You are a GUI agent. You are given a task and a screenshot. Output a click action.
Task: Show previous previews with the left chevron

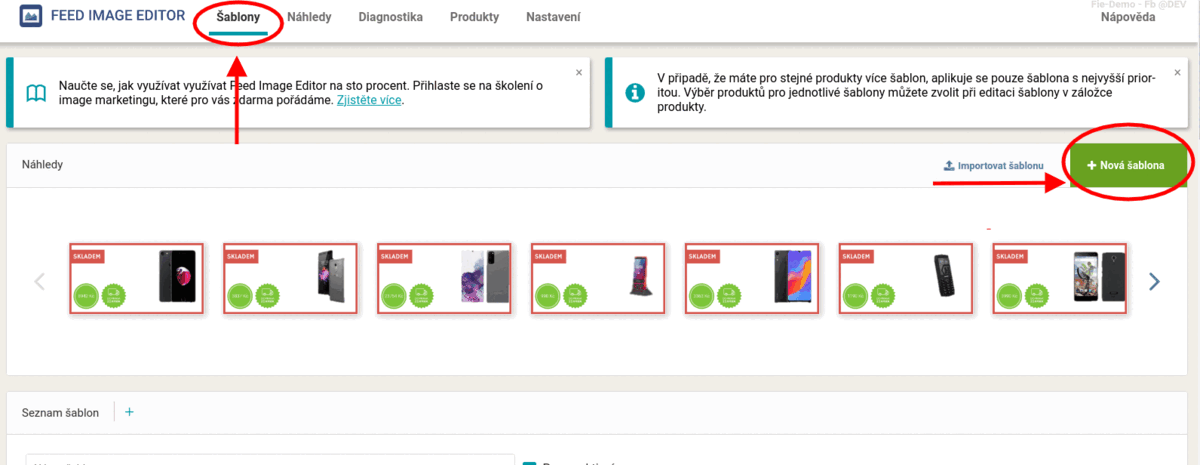coord(40,281)
